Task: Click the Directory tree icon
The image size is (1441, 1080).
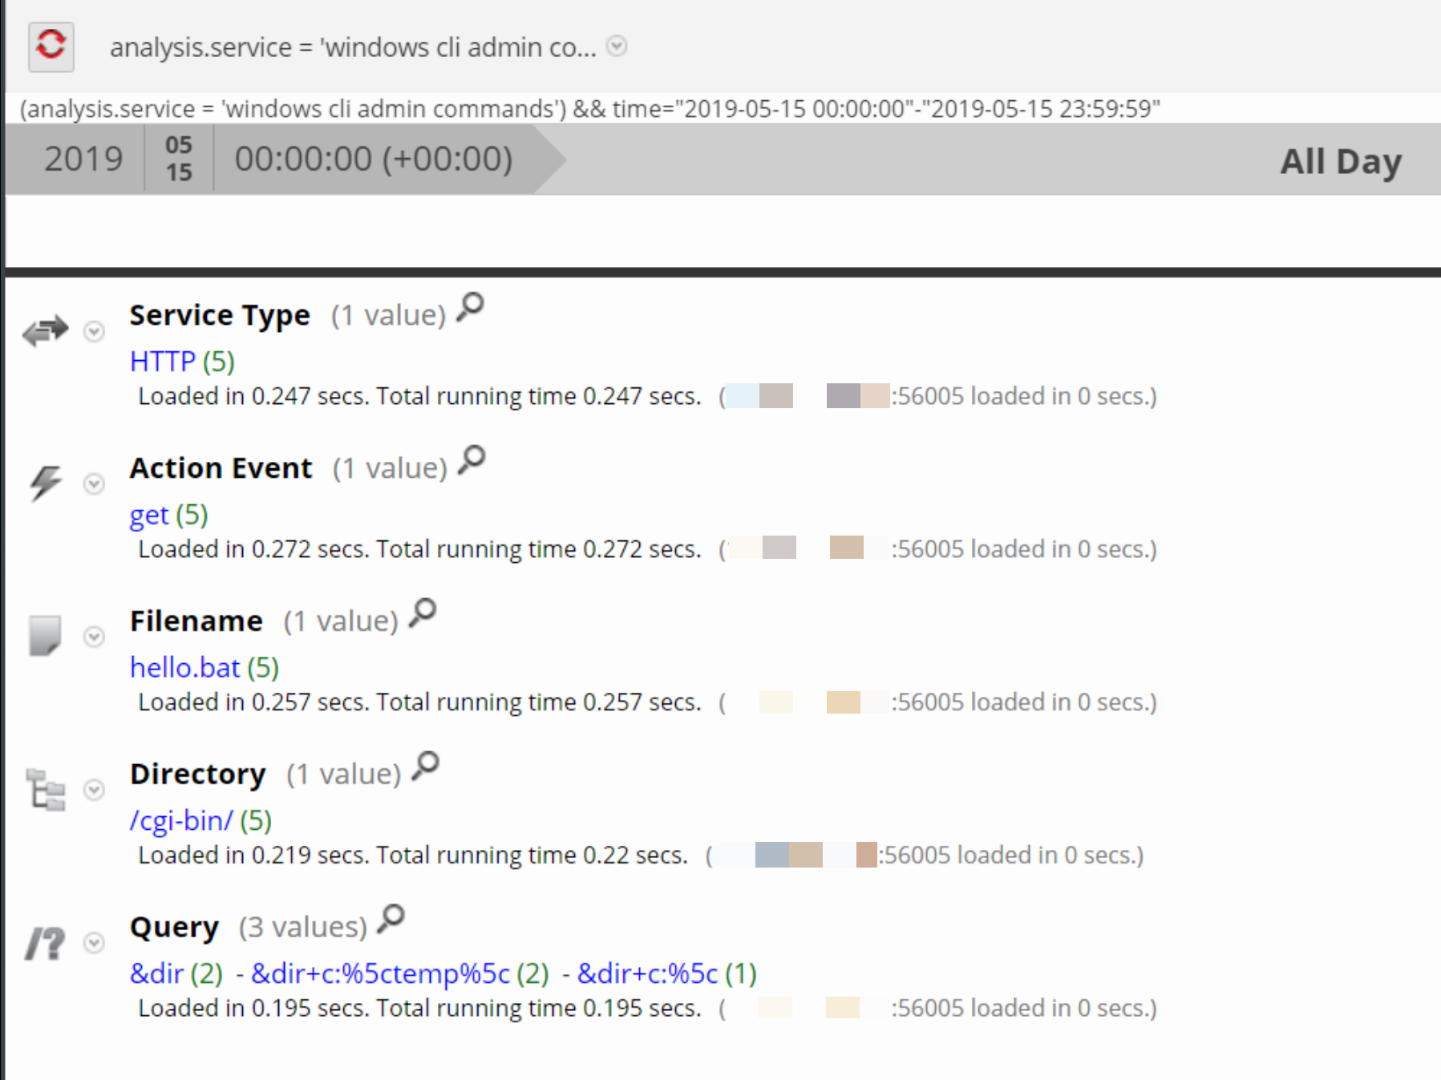Action: [46, 790]
